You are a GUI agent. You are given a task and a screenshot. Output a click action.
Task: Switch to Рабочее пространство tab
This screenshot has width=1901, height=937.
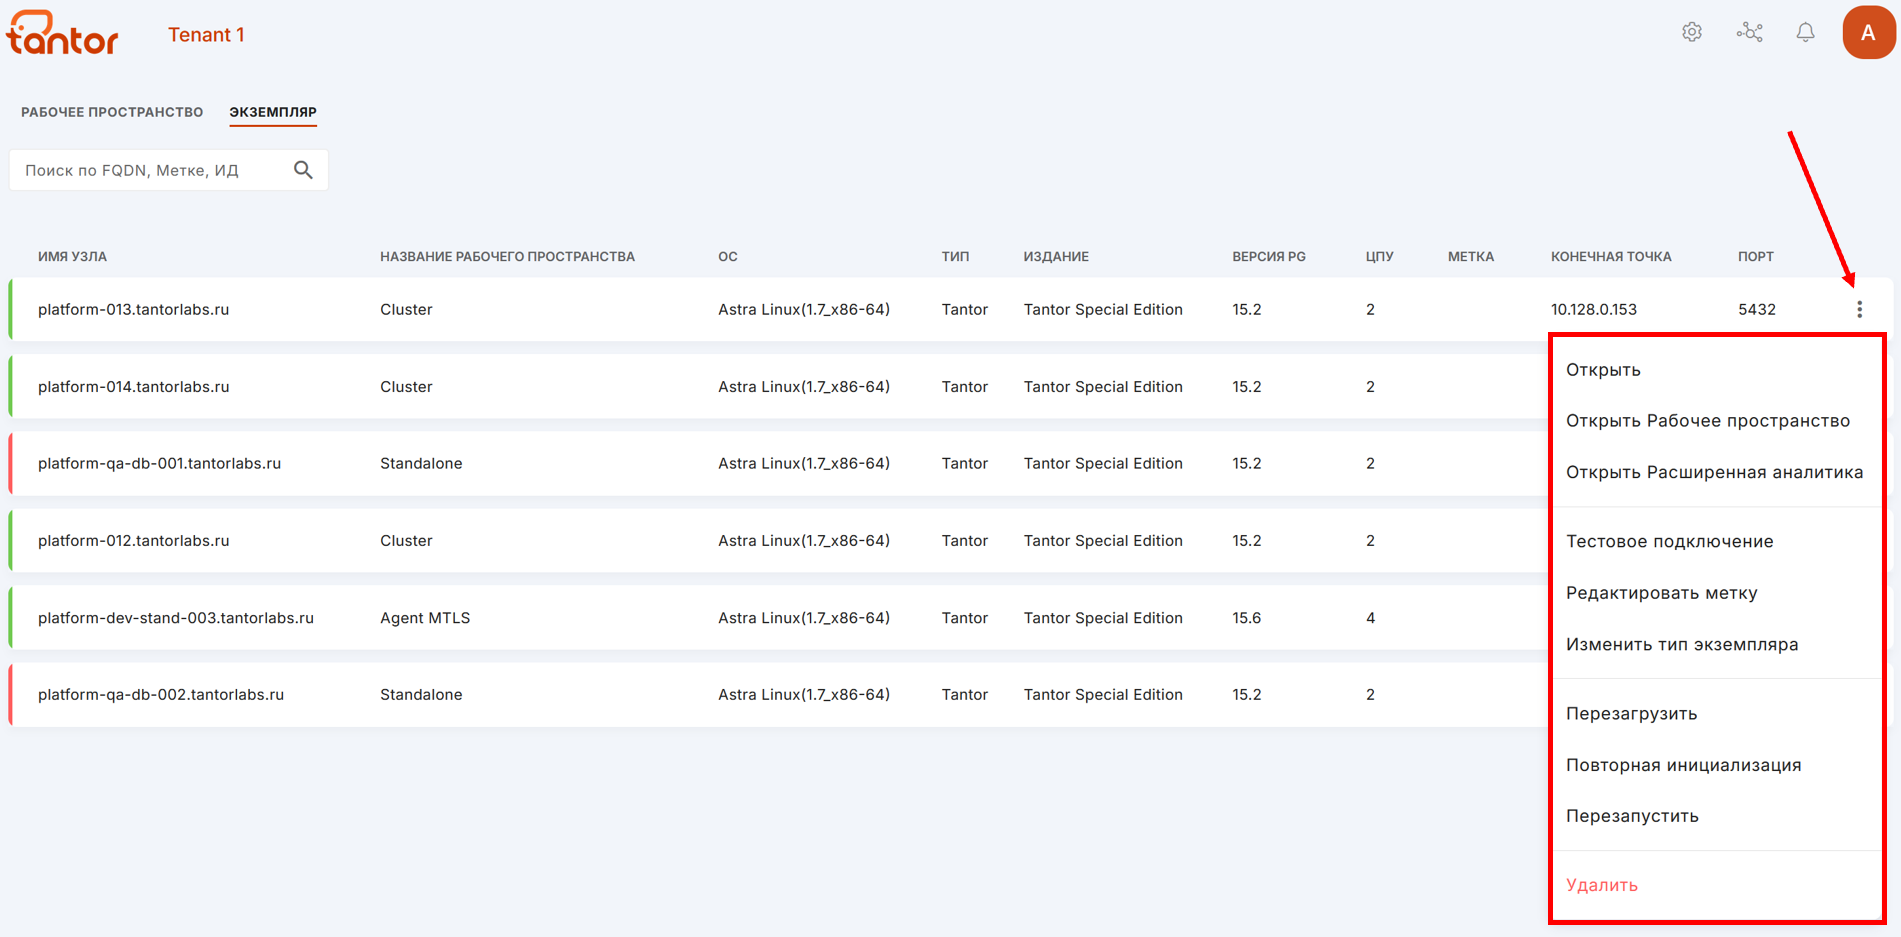[x=112, y=112]
